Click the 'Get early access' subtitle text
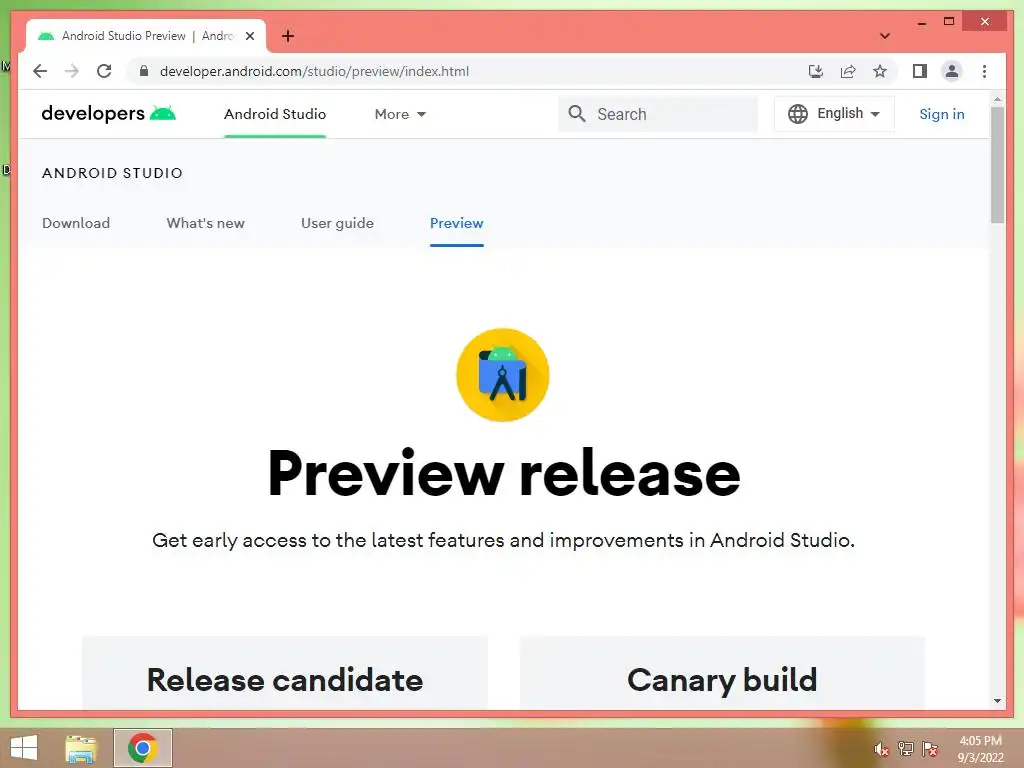 503,541
